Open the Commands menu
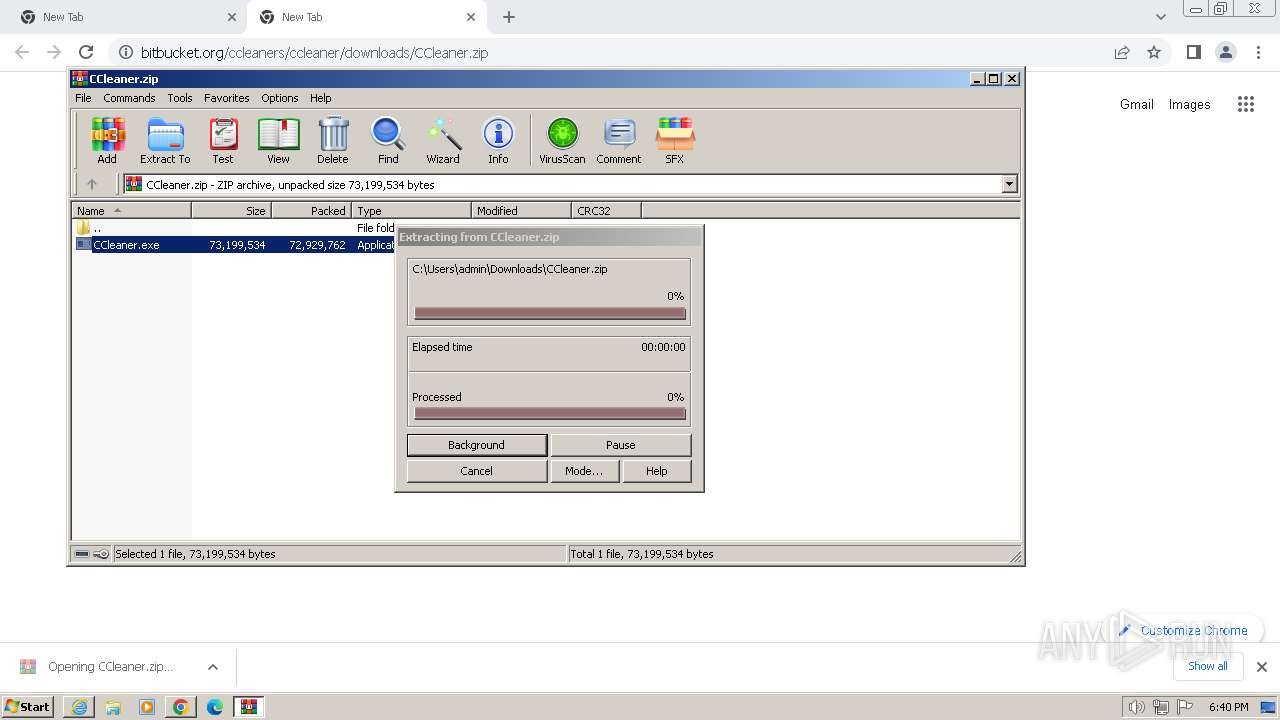Image resolution: width=1280 pixels, height=720 pixels. 129,98
